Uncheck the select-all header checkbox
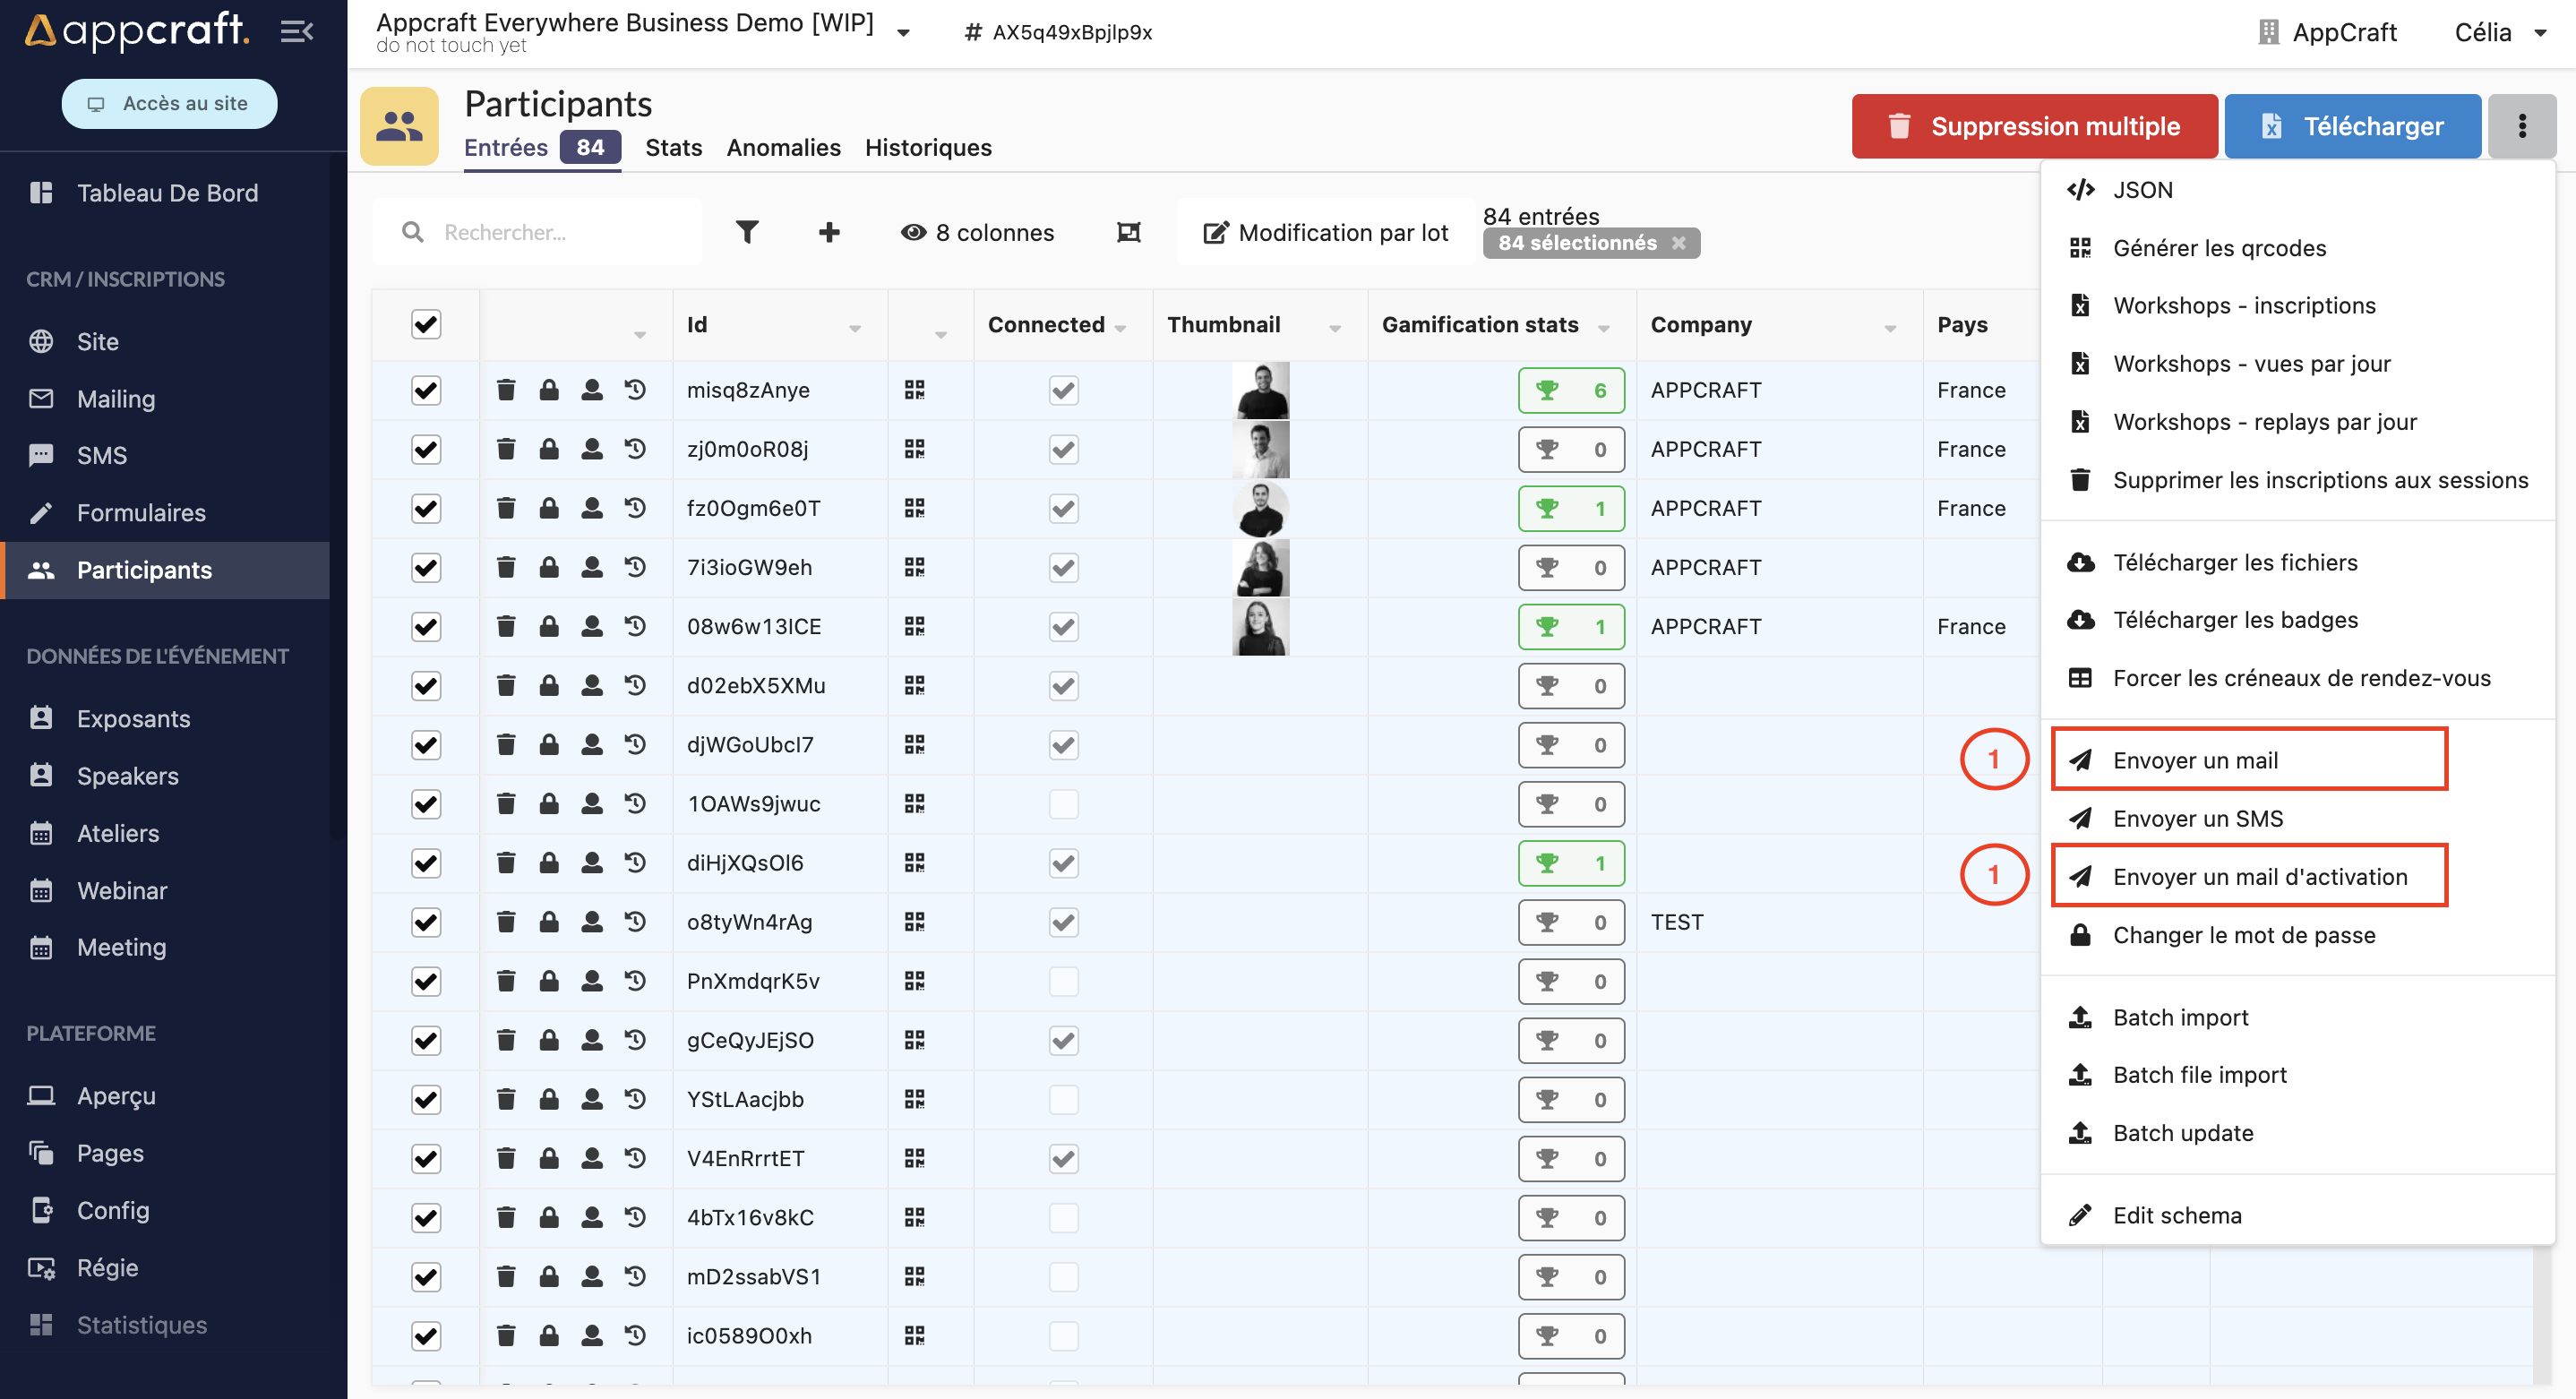 point(426,324)
